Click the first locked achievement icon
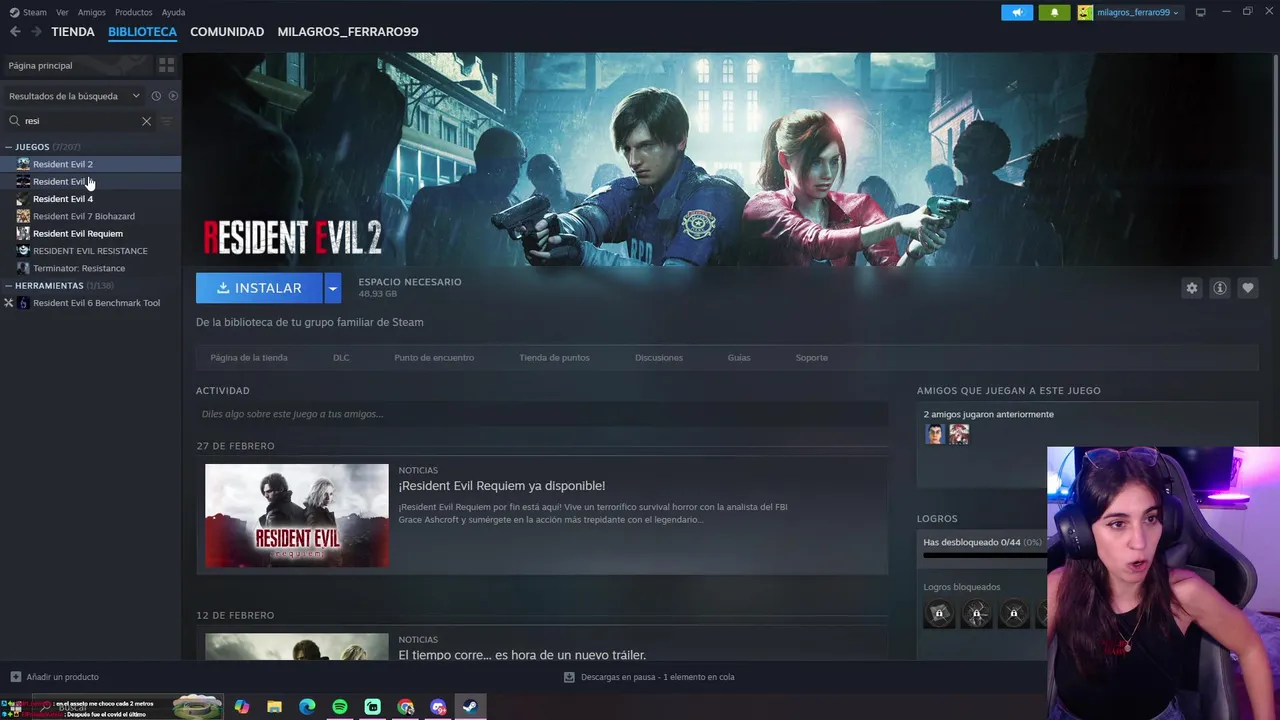The image size is (1280, 720). click(x=939, y=613)
